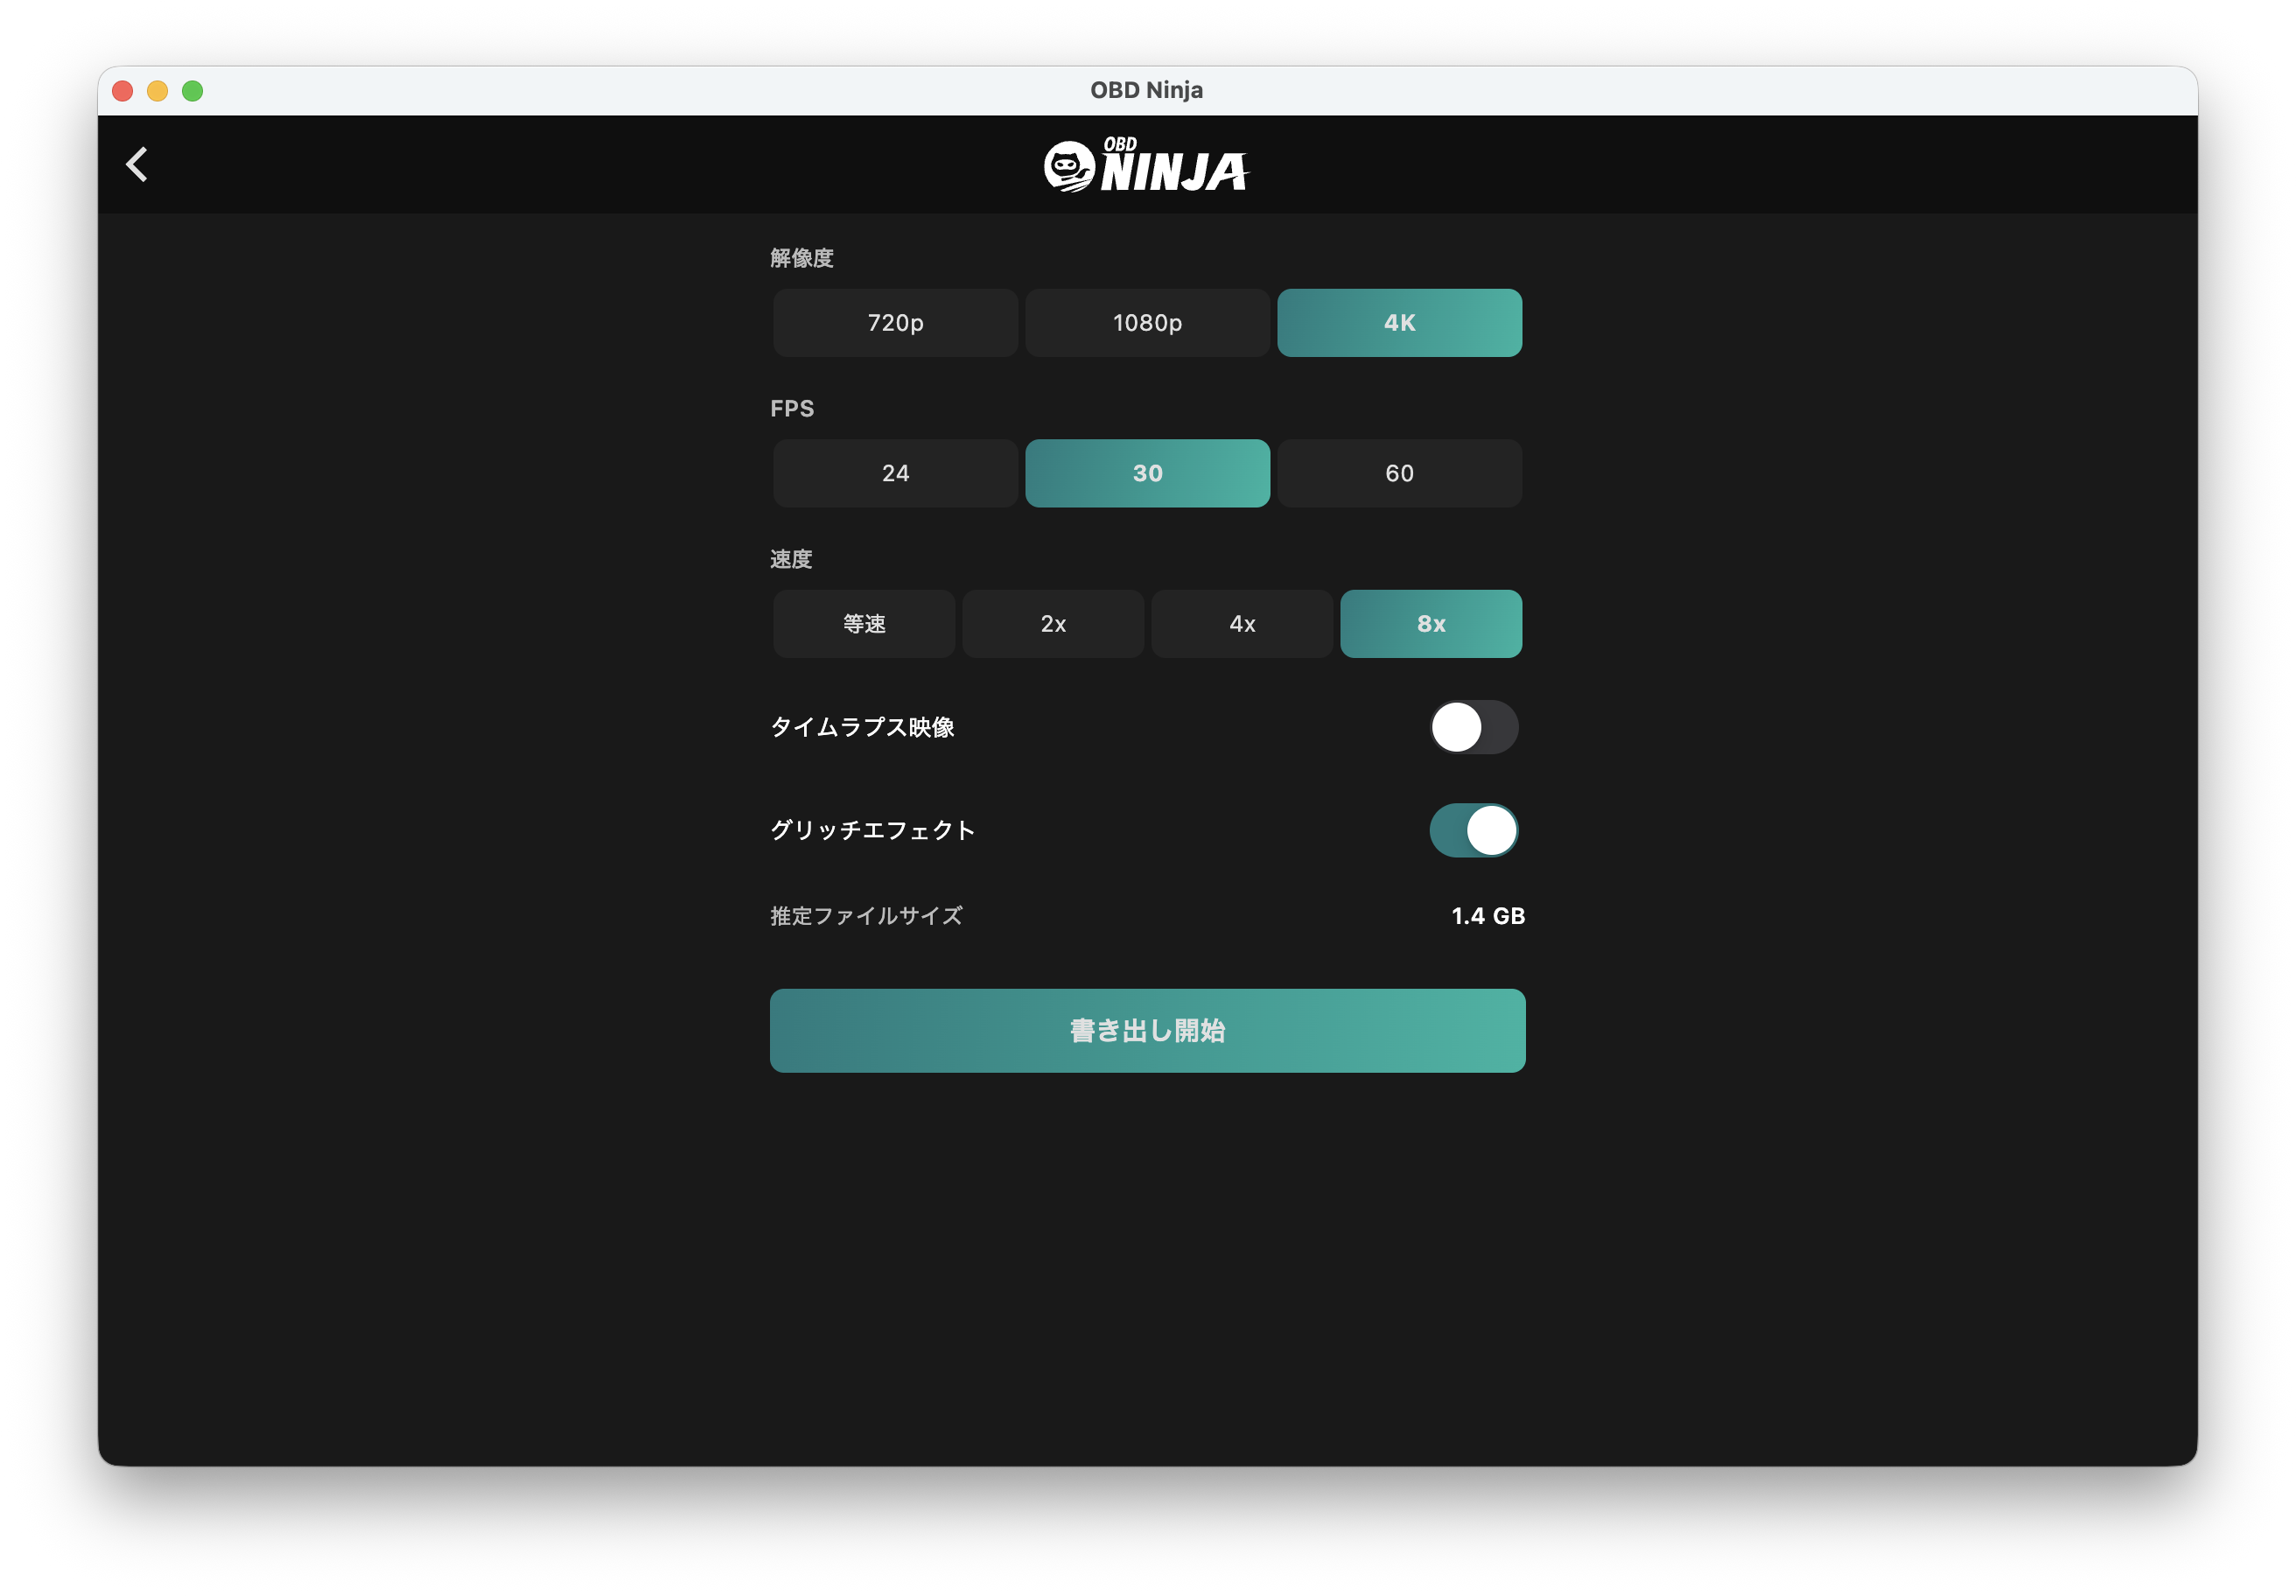
Task: Toggle the time-lapse video switch off then check
Action: pos(1473,728)
